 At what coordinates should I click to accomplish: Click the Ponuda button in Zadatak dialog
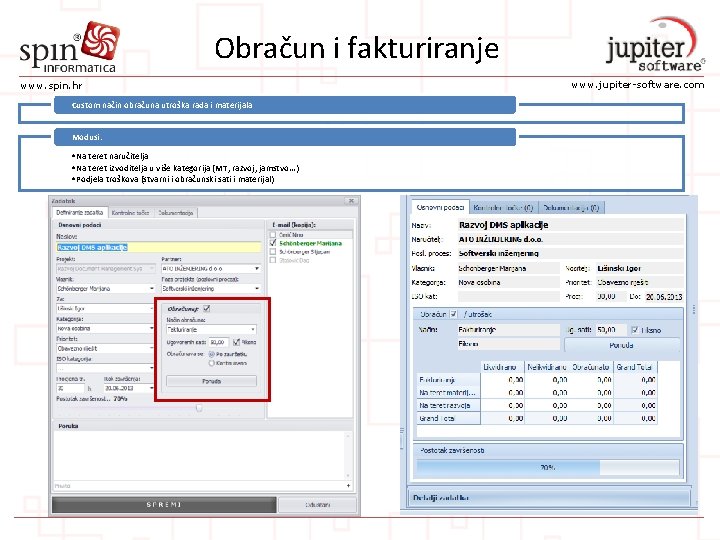(x=211, y=381)
